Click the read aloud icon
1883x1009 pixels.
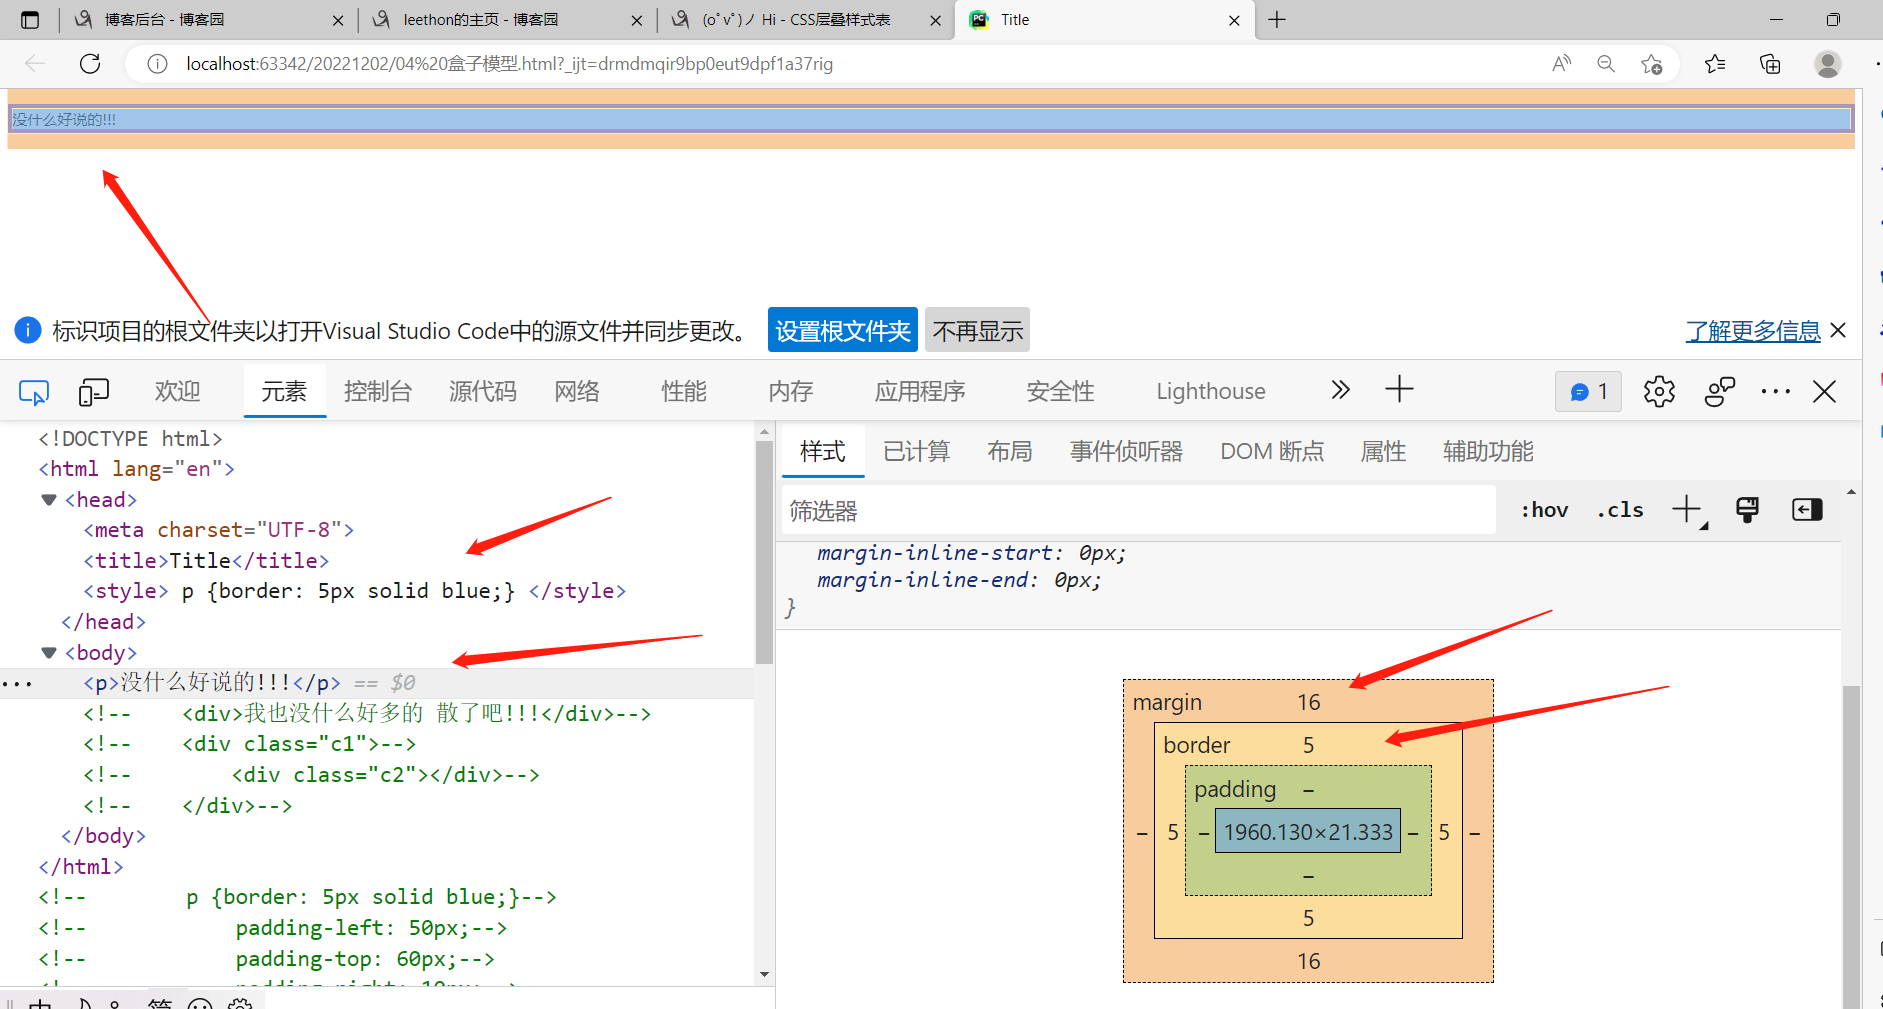(1561, 64)
